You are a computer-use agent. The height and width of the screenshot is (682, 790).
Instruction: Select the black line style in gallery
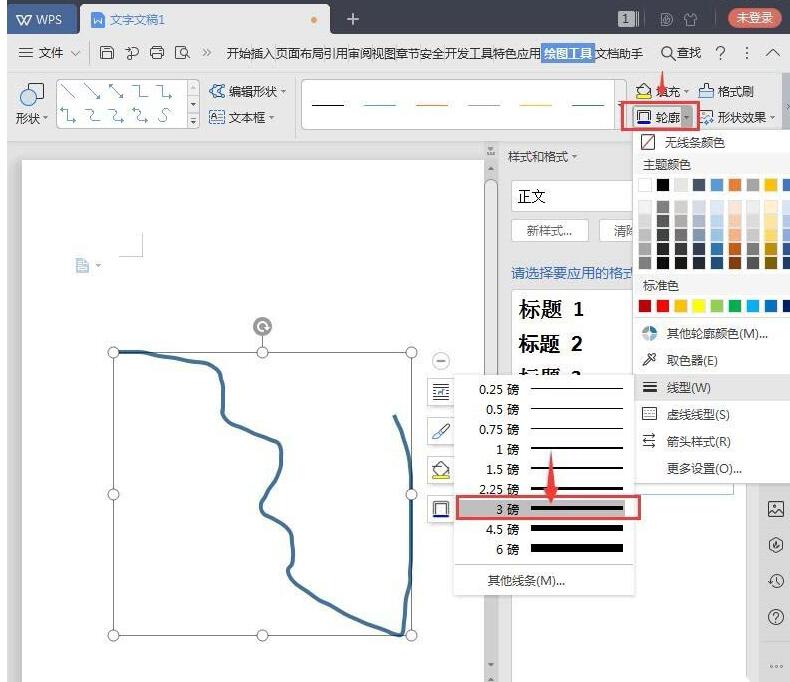pyautogui.click(x=328, y=105)
